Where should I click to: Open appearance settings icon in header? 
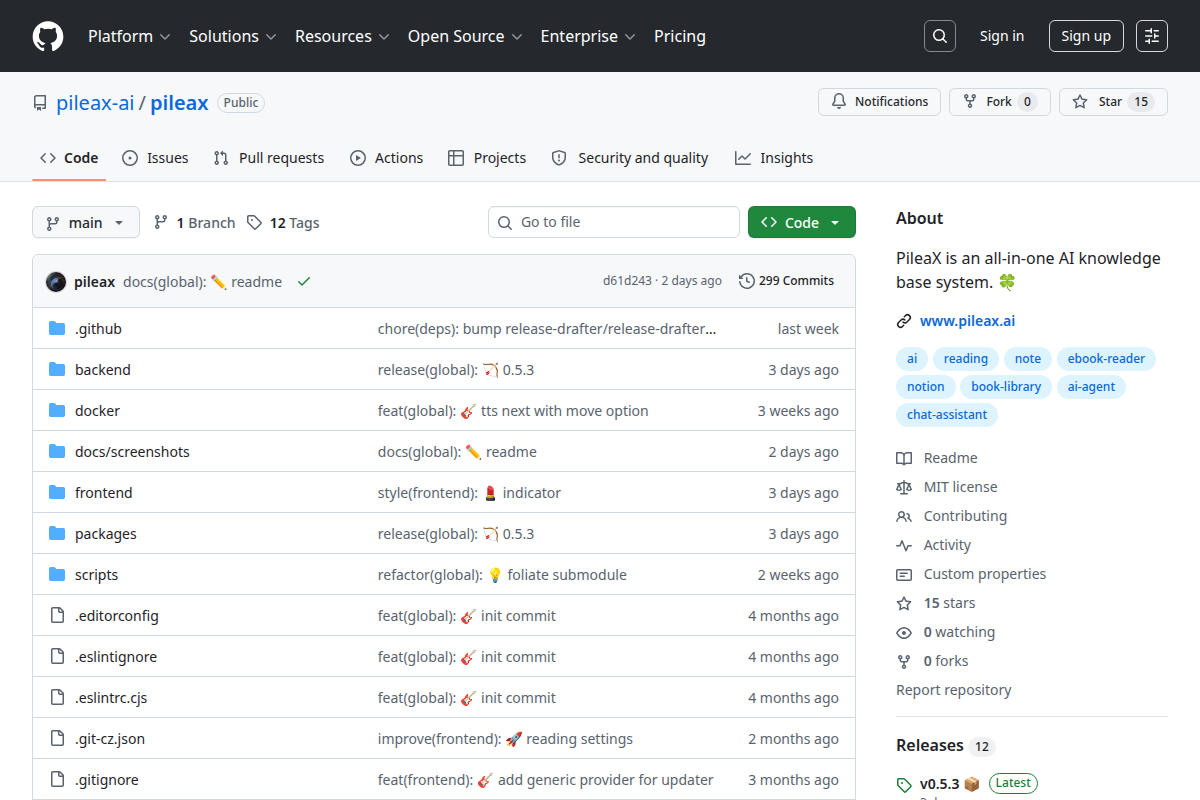1152,36
